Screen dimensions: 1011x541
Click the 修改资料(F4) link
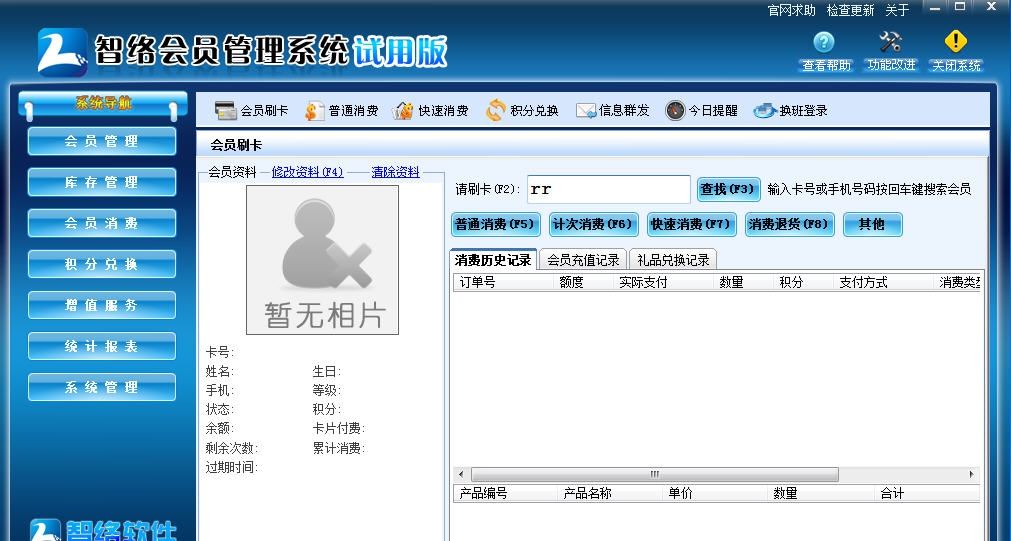click(308, 172)
